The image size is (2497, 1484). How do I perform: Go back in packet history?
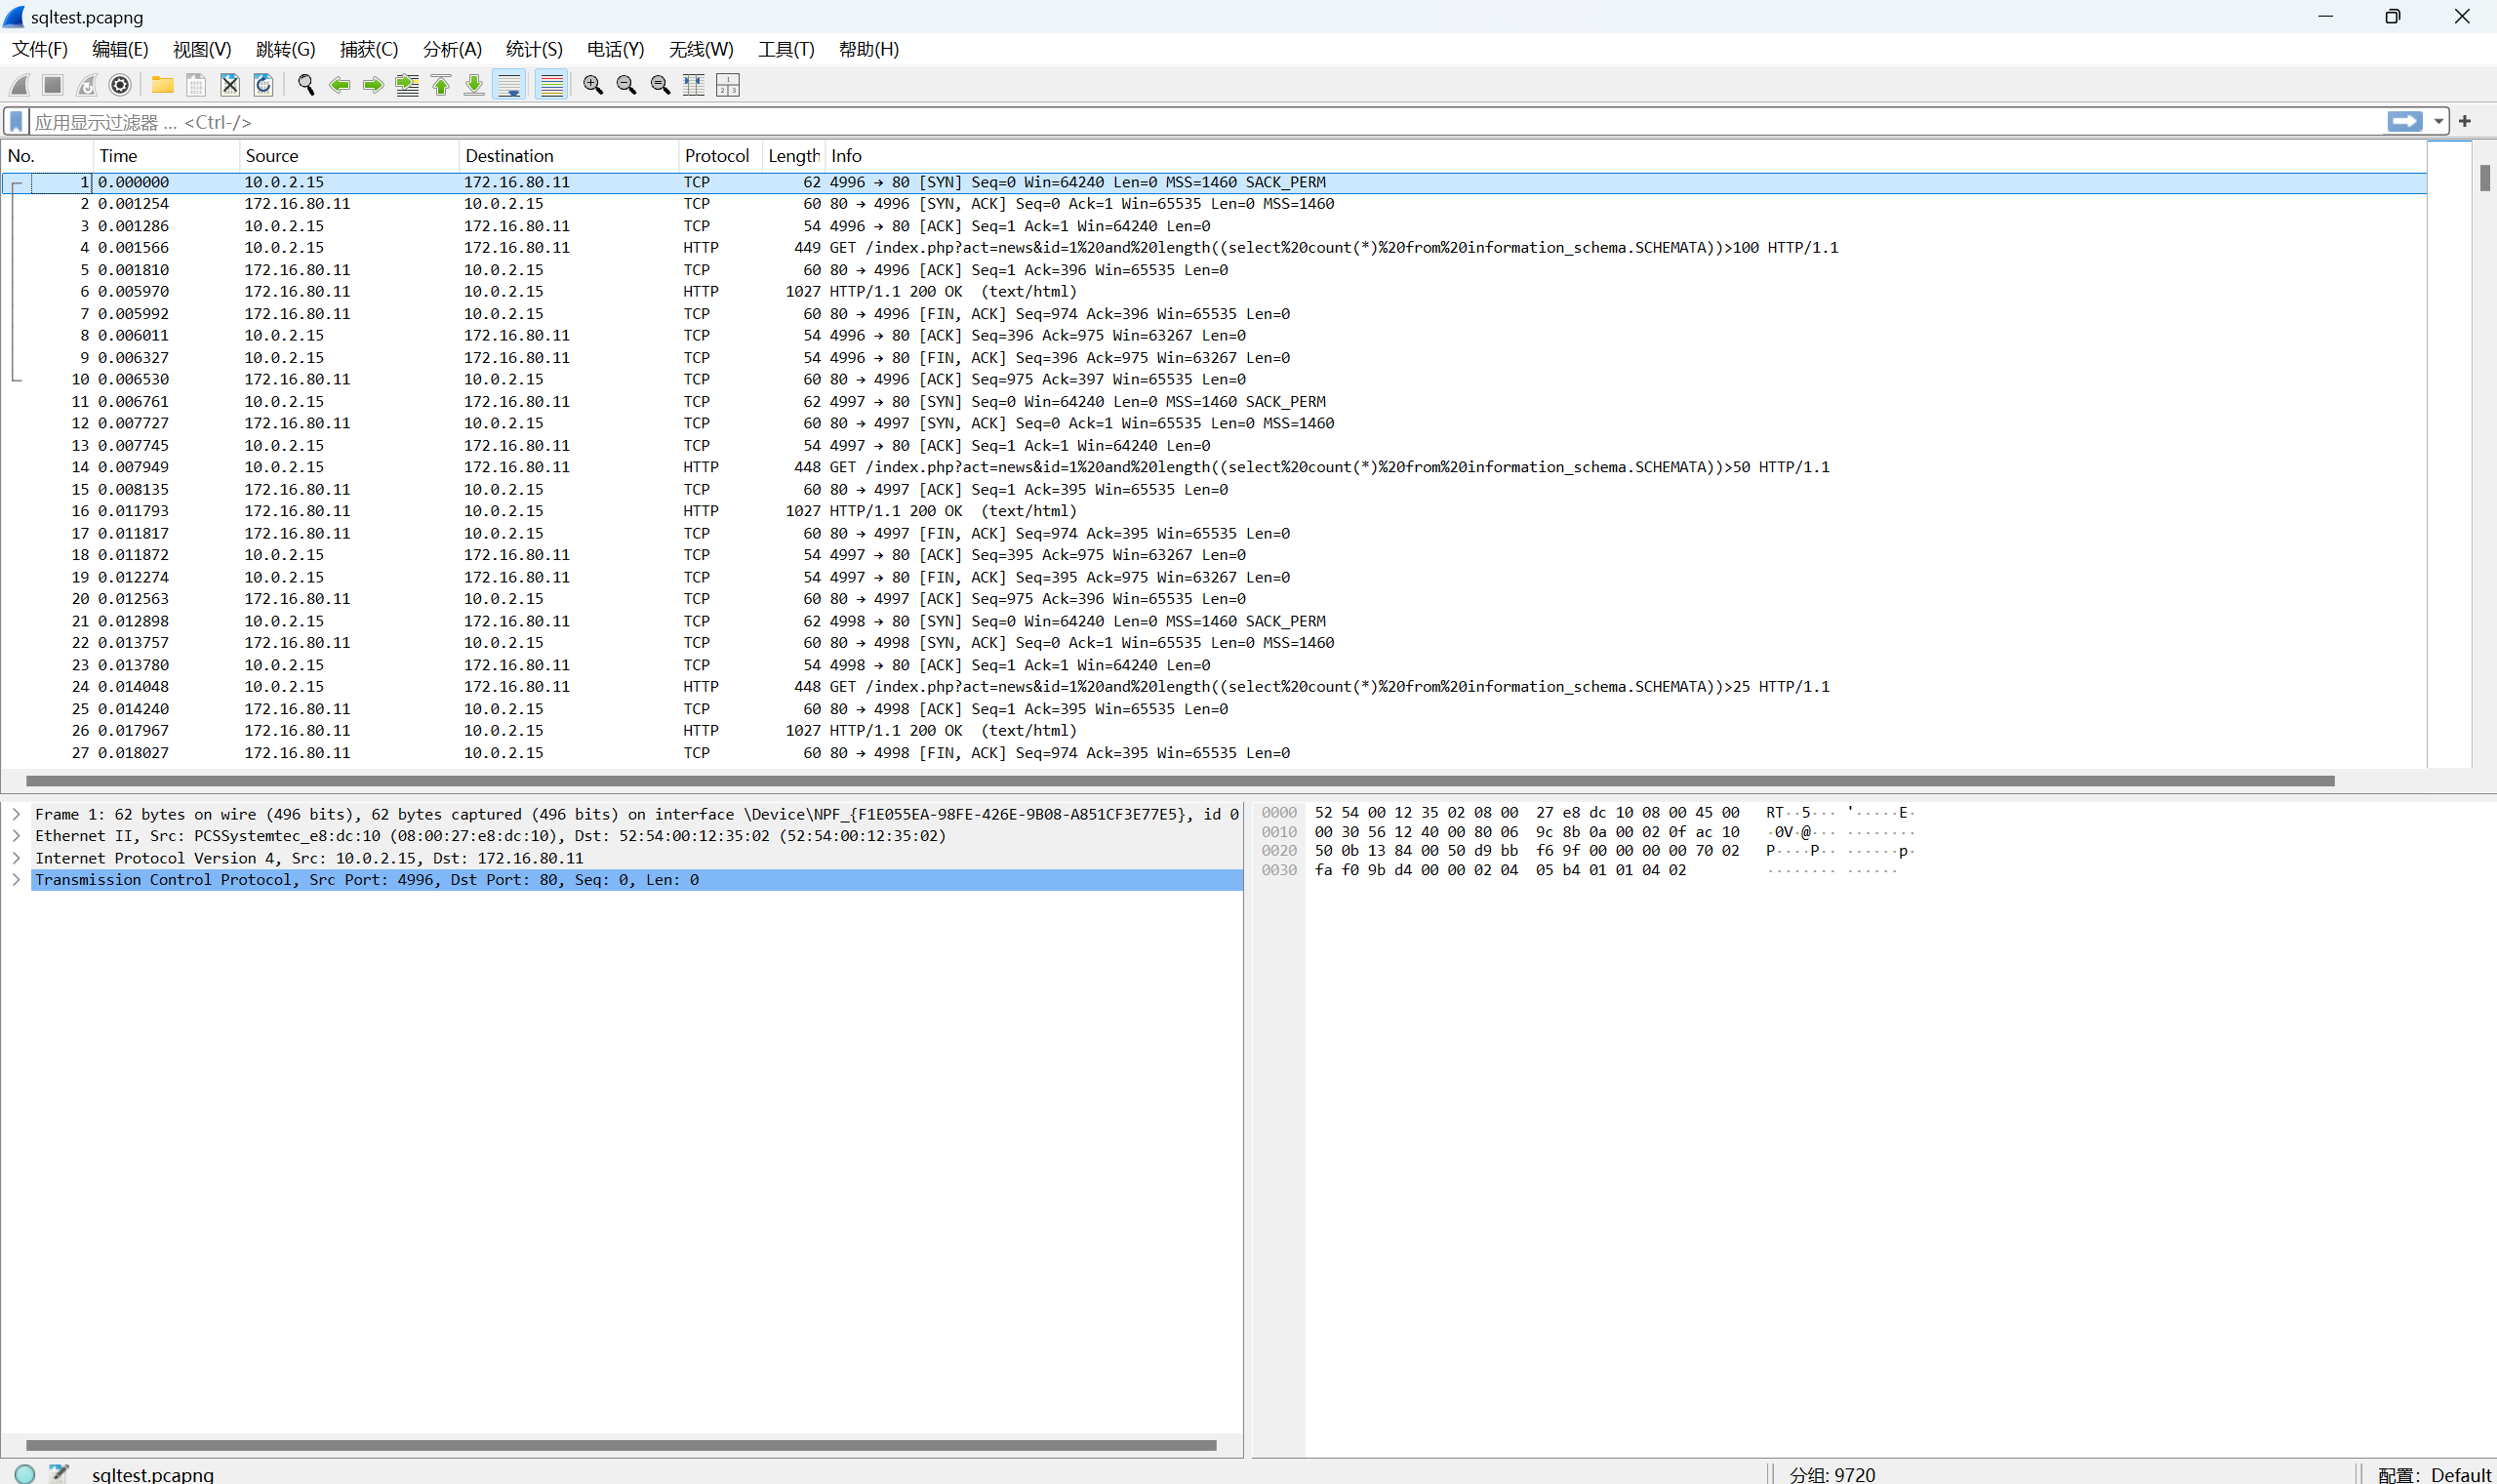pyautogui.click(x=340, y=85)
